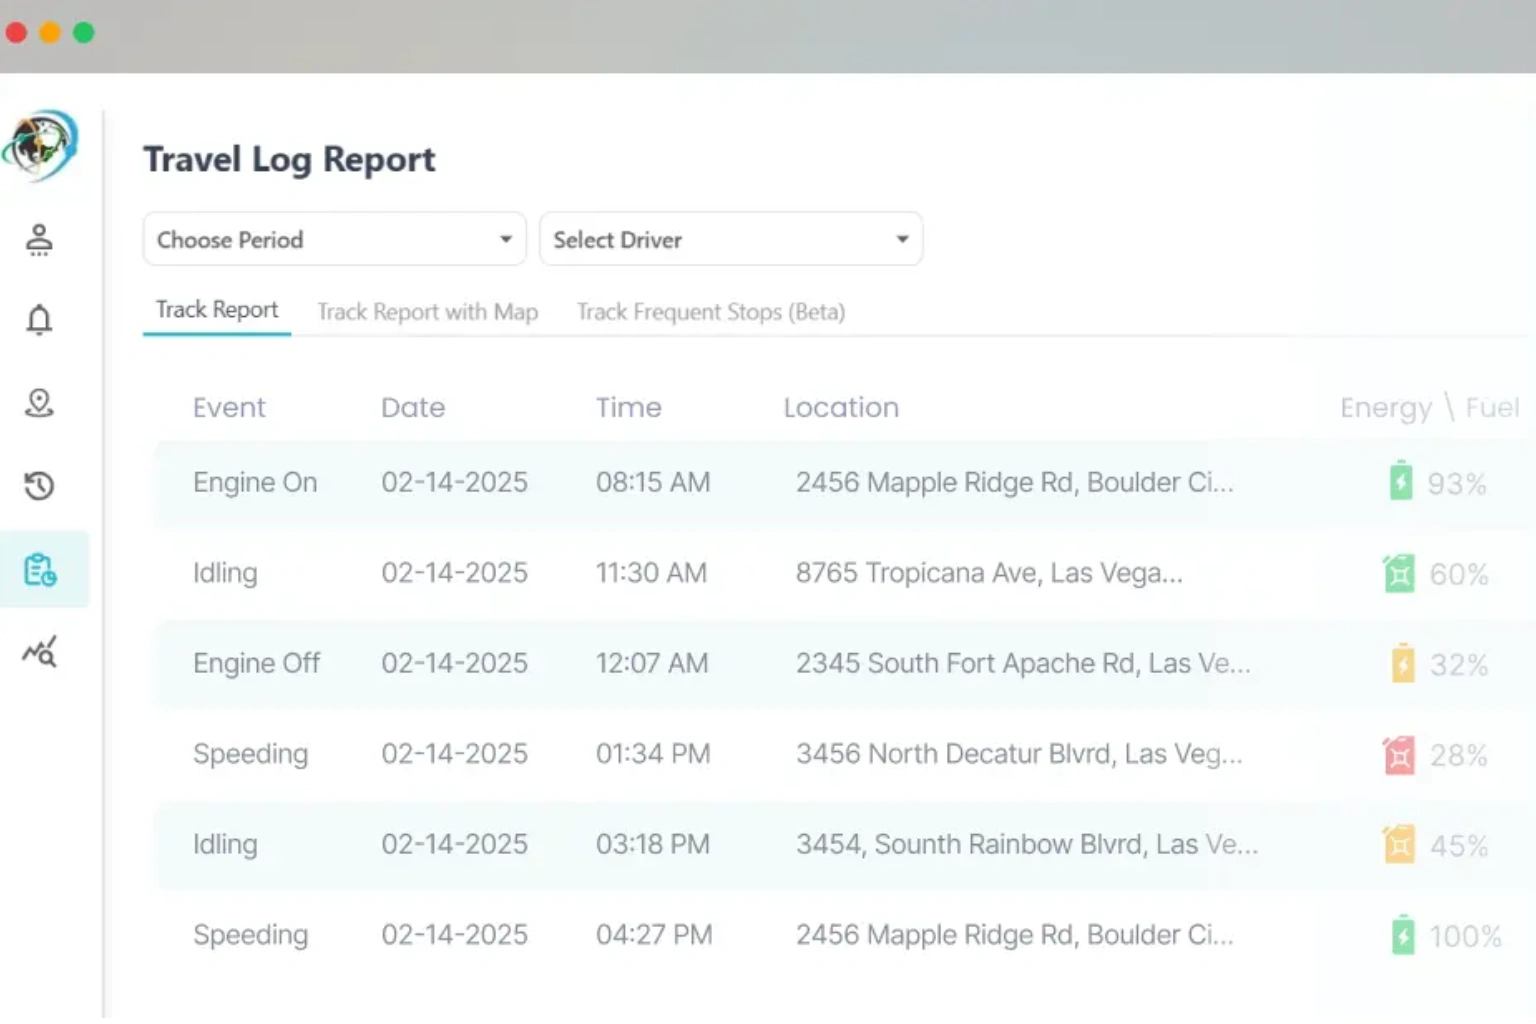Switch to the Track Report with Map tab
This screenshot has height=1024, width=1536.
click(x=427, y=312)
